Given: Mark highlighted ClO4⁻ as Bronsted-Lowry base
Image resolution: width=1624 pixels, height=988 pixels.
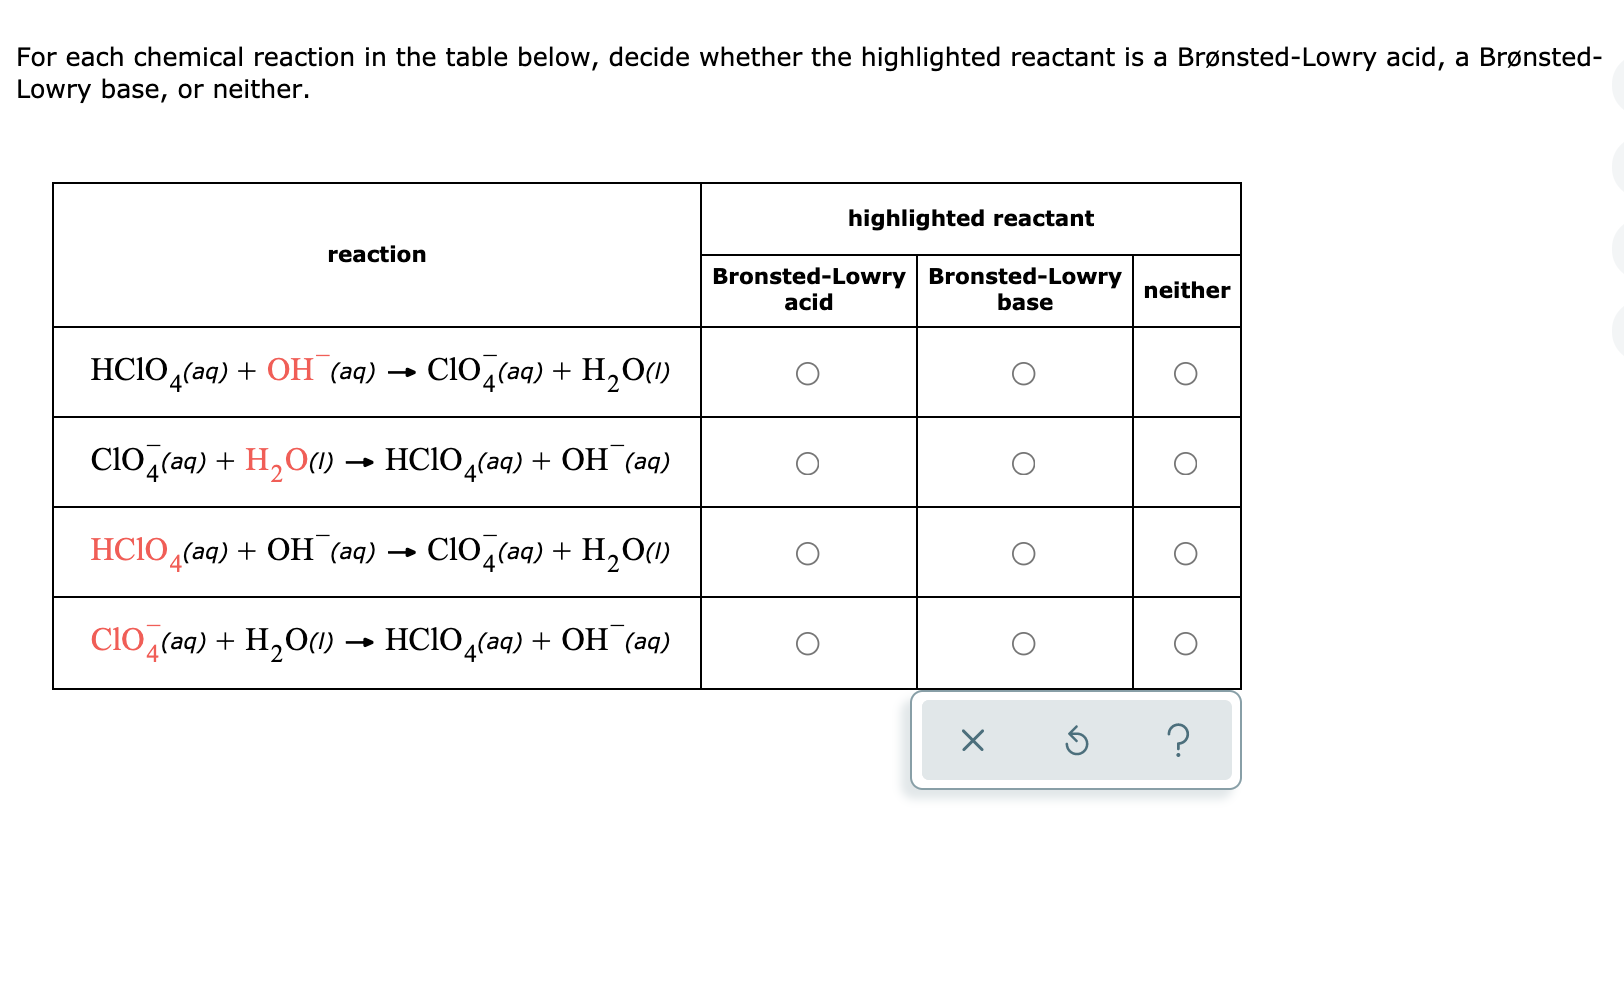Looking at the screenshot, I should (1024, 644).
